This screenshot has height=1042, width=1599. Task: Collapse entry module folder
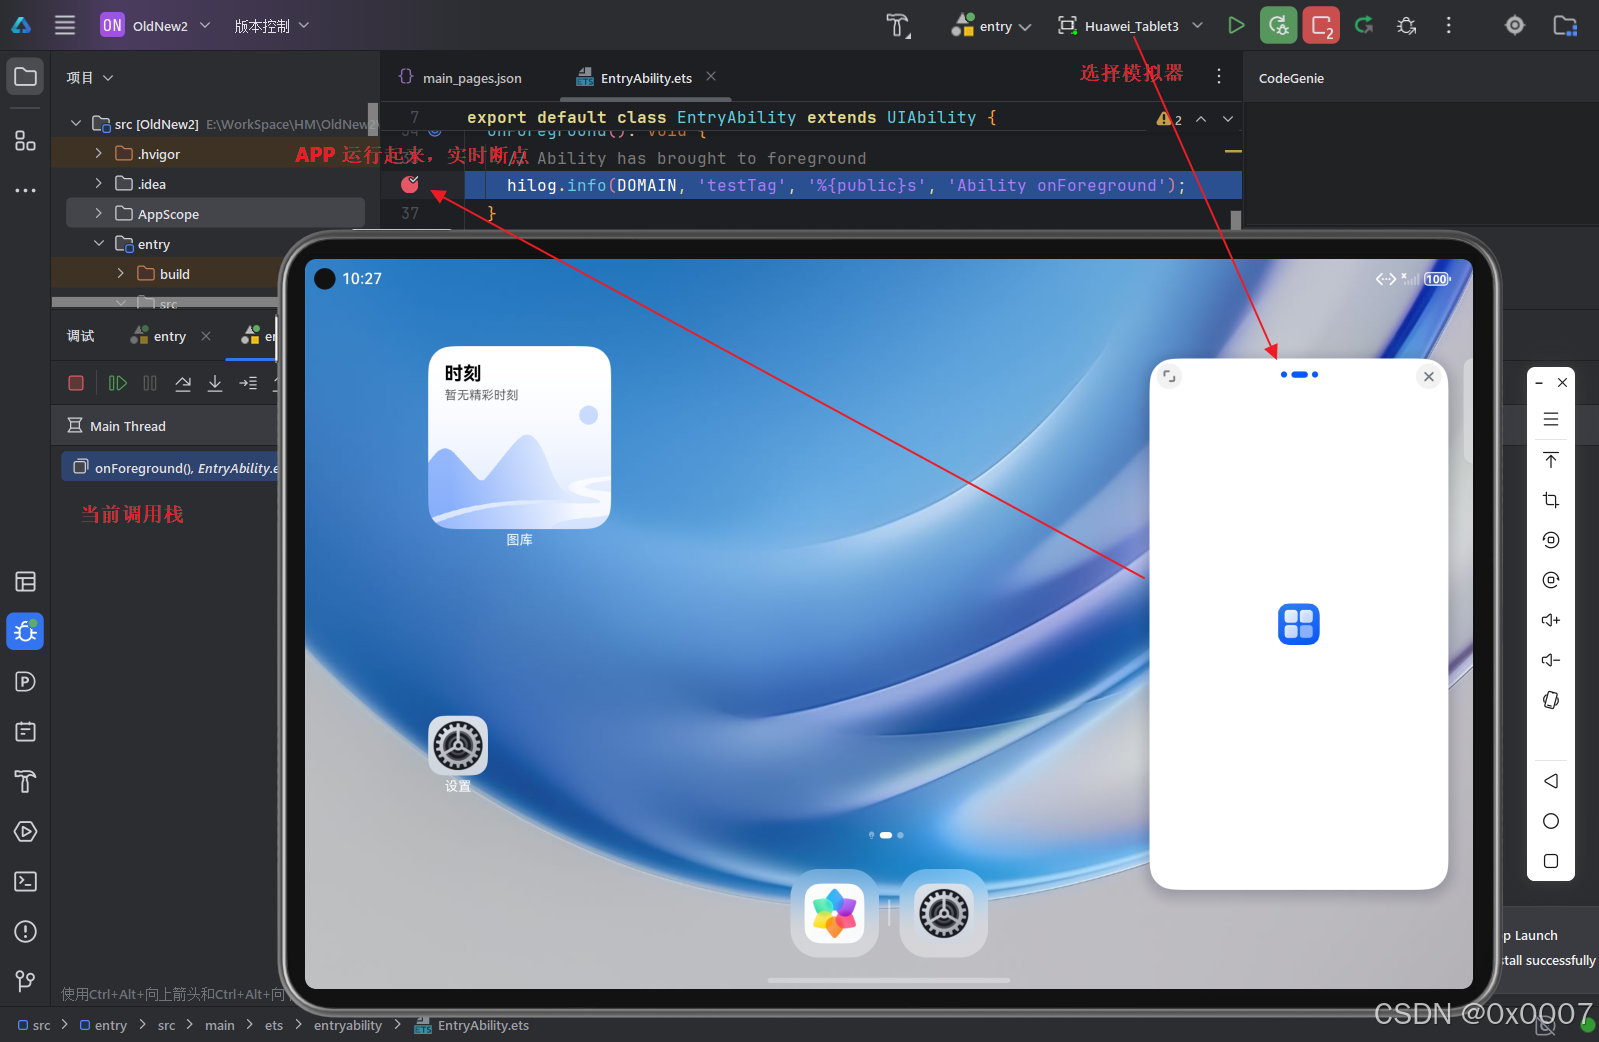(98, 243)
